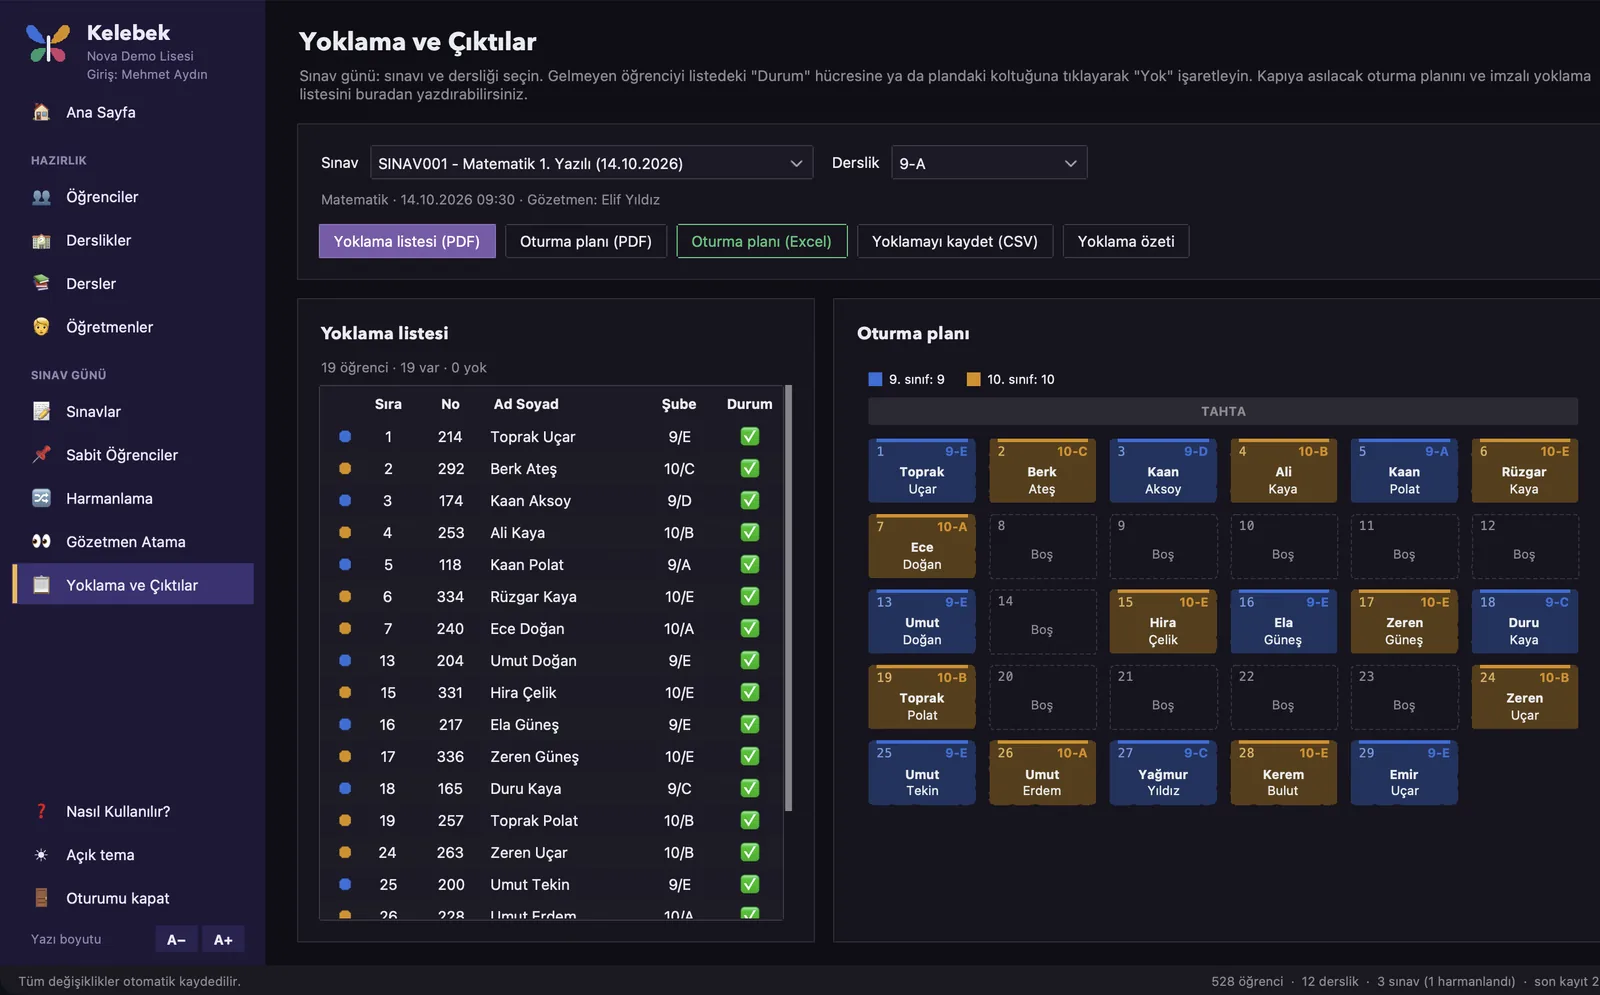Click the blue 9. sınıf legend swatch
Screen dimensions: 1600x995
(875, 379)
